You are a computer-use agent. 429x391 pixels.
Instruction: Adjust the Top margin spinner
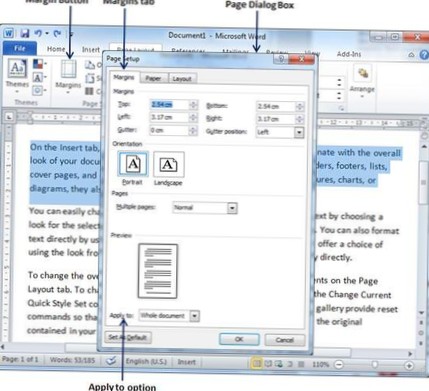point(193,105)
